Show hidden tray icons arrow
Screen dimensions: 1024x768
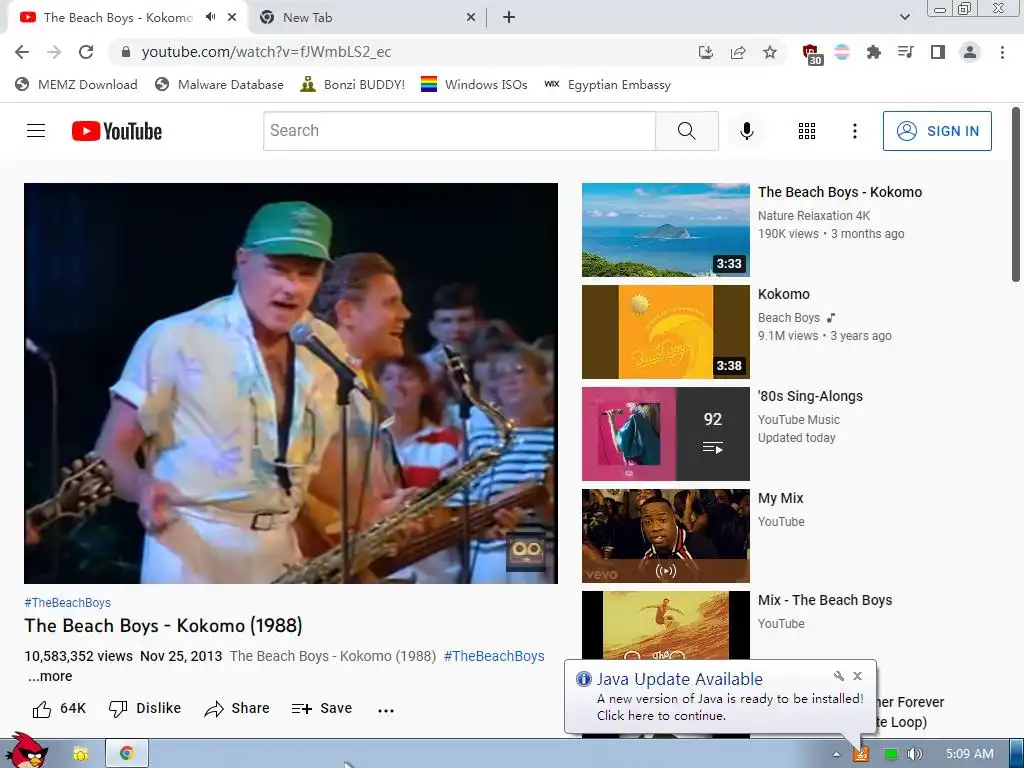tap(836, 754)
